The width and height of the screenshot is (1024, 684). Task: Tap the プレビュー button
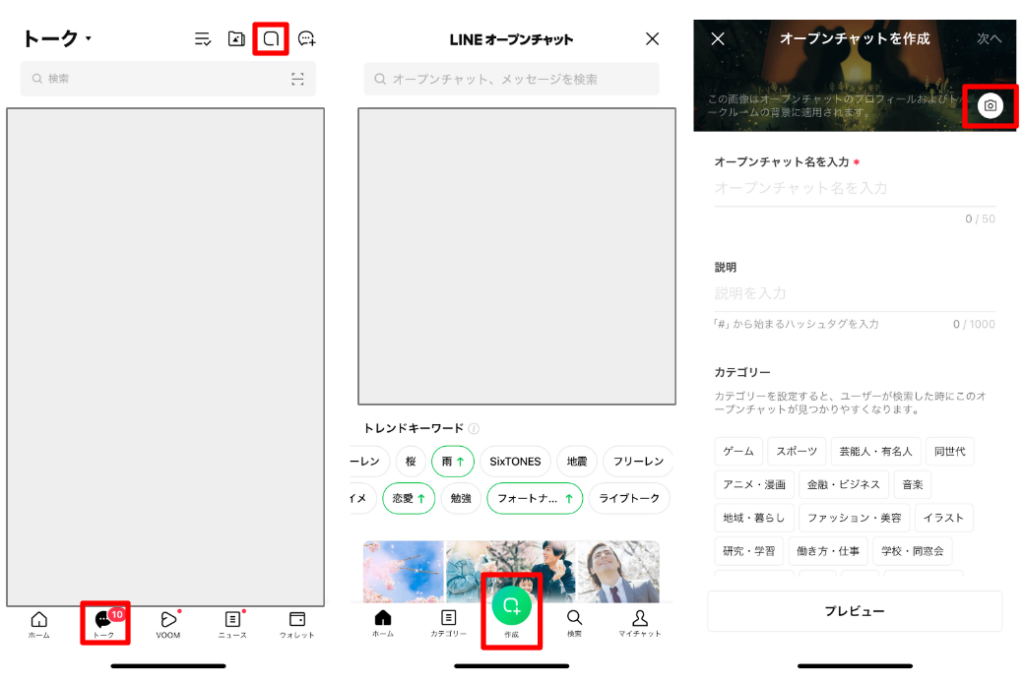coord(854,611)
